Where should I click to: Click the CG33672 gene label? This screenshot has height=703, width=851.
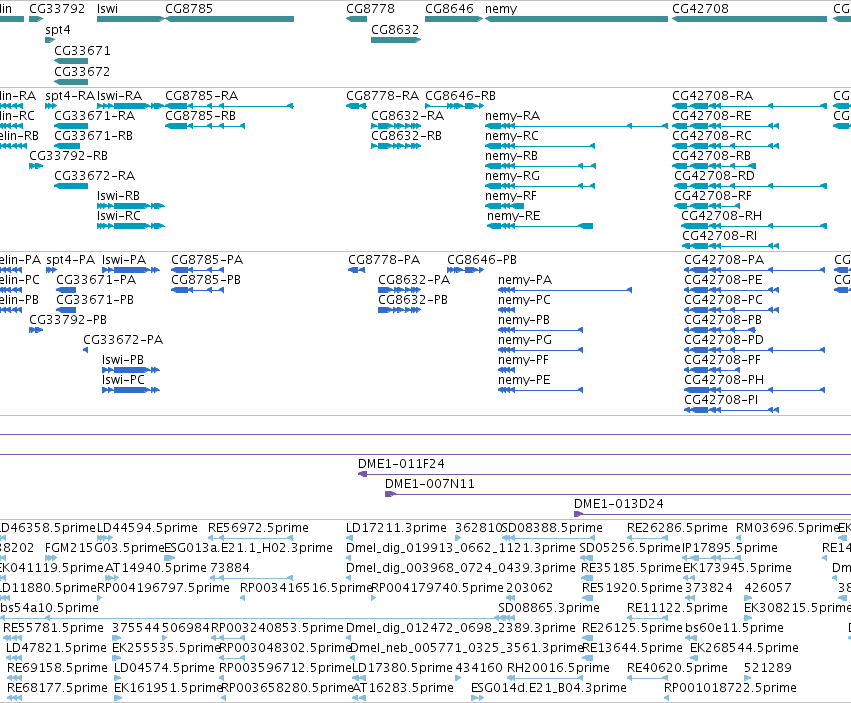pos(82,72)
